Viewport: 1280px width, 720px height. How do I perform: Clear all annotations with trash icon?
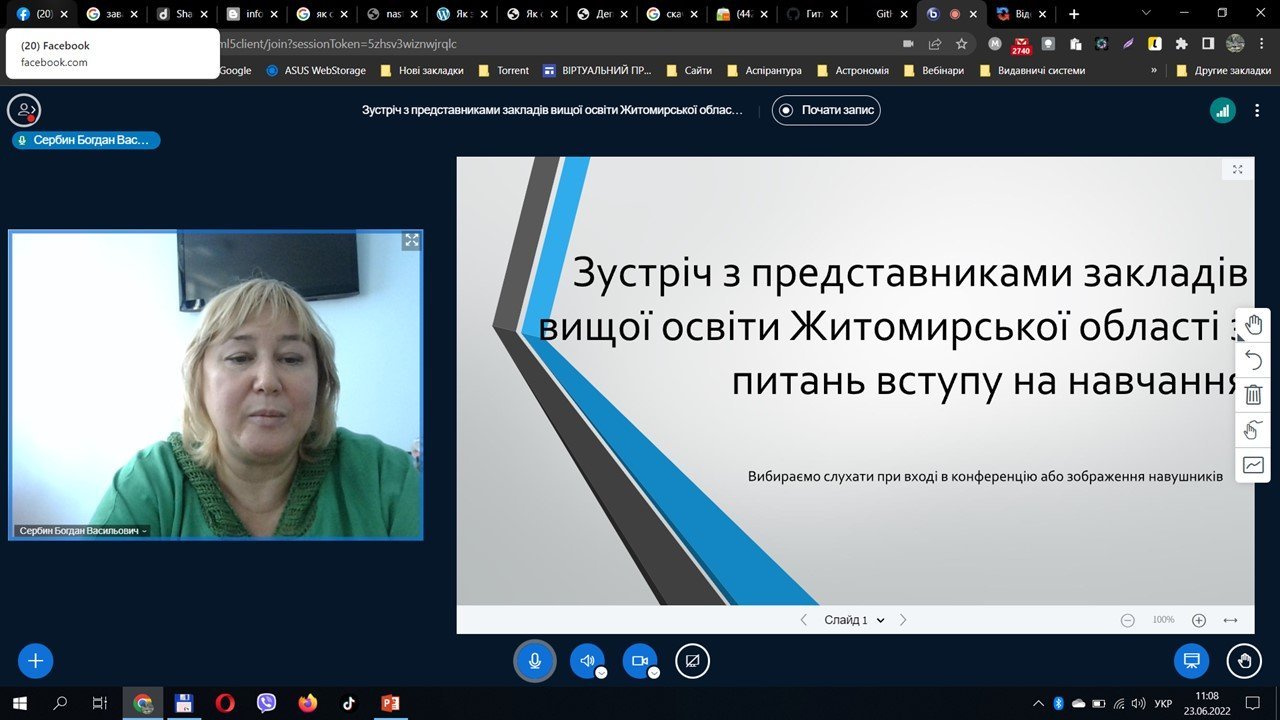pos(1253,395)
